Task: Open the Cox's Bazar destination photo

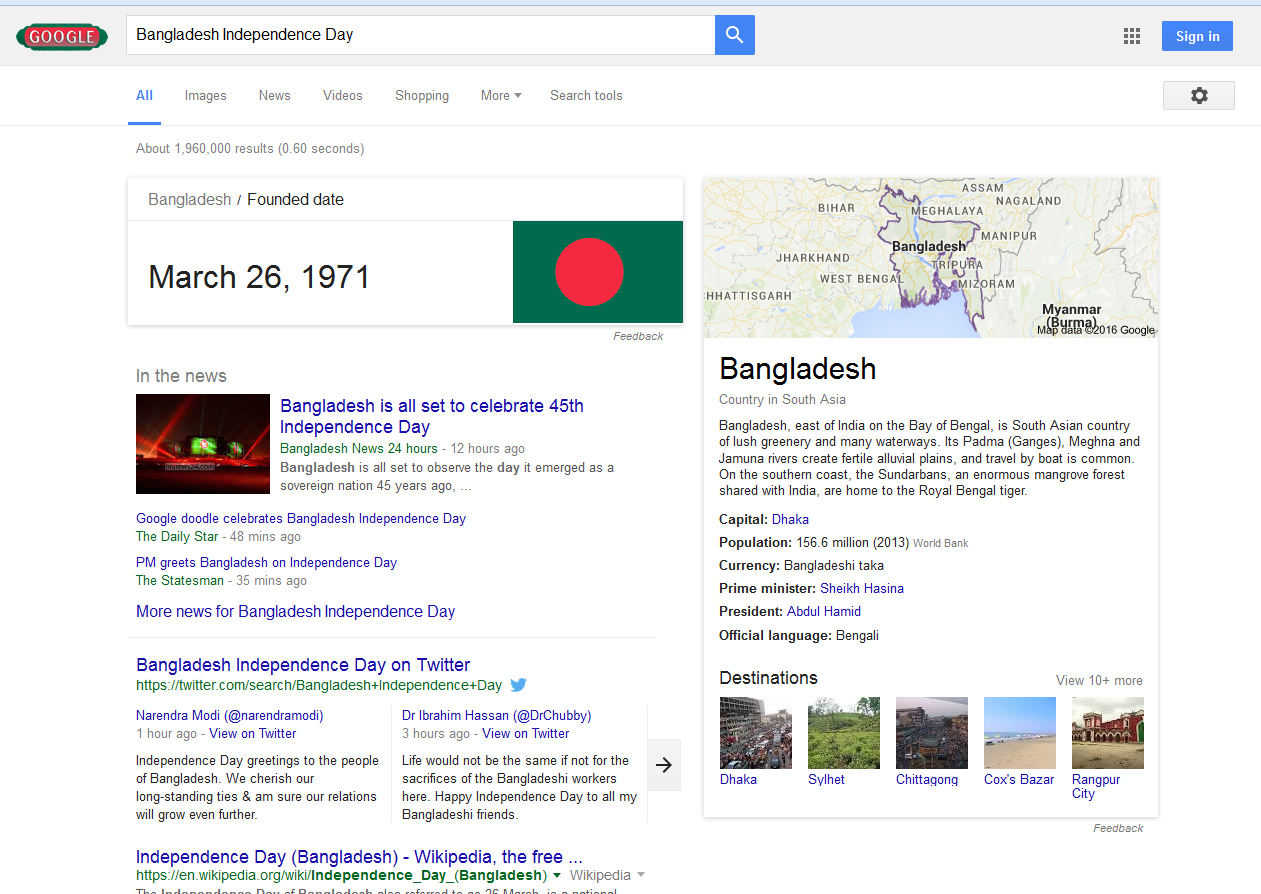Action: coord(1019,733)
